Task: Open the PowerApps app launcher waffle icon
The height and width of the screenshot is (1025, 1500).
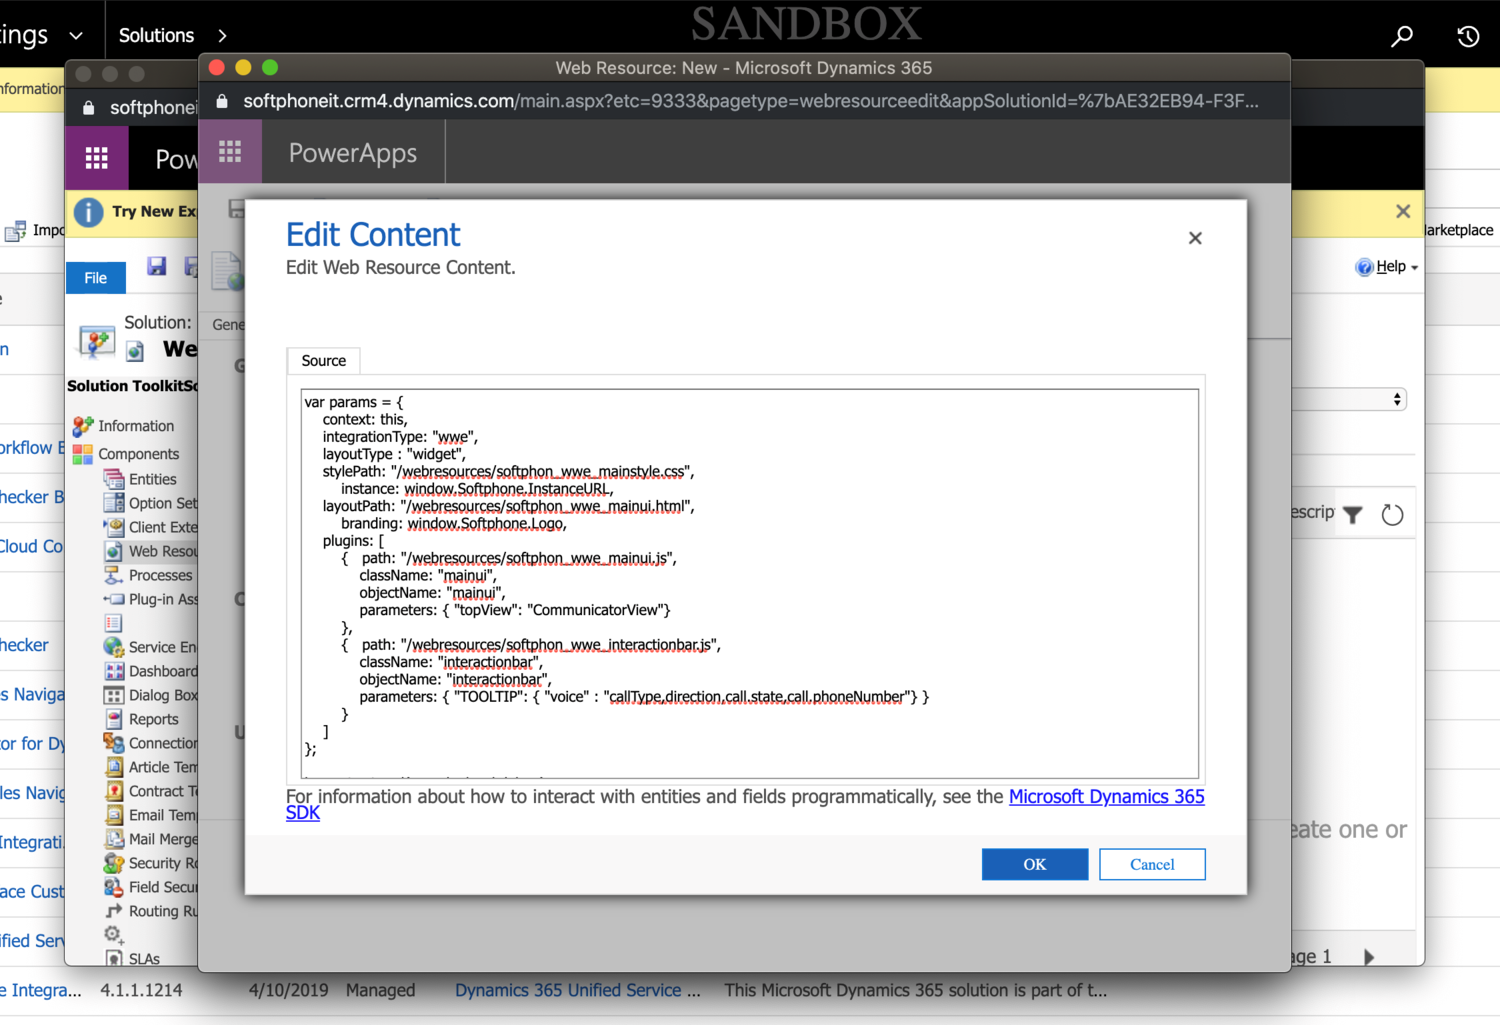Action: [x=230, y=152]
